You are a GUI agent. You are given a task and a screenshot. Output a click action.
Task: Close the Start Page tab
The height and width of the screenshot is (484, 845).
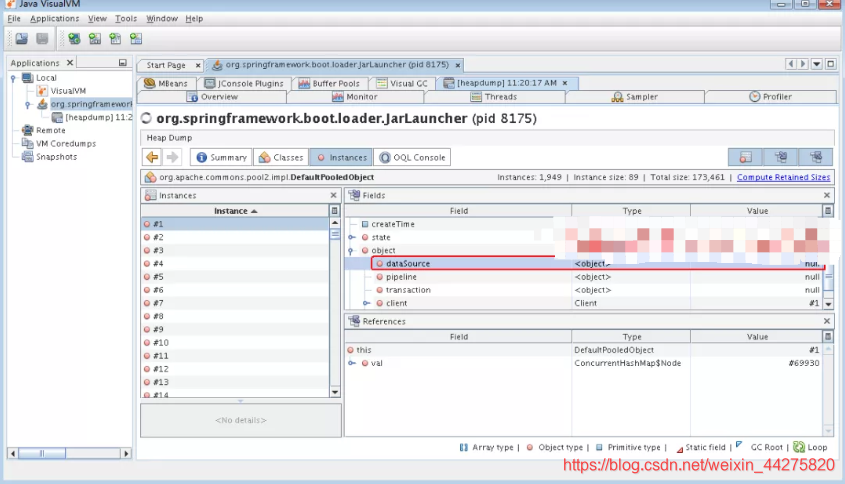coord(198,65)
